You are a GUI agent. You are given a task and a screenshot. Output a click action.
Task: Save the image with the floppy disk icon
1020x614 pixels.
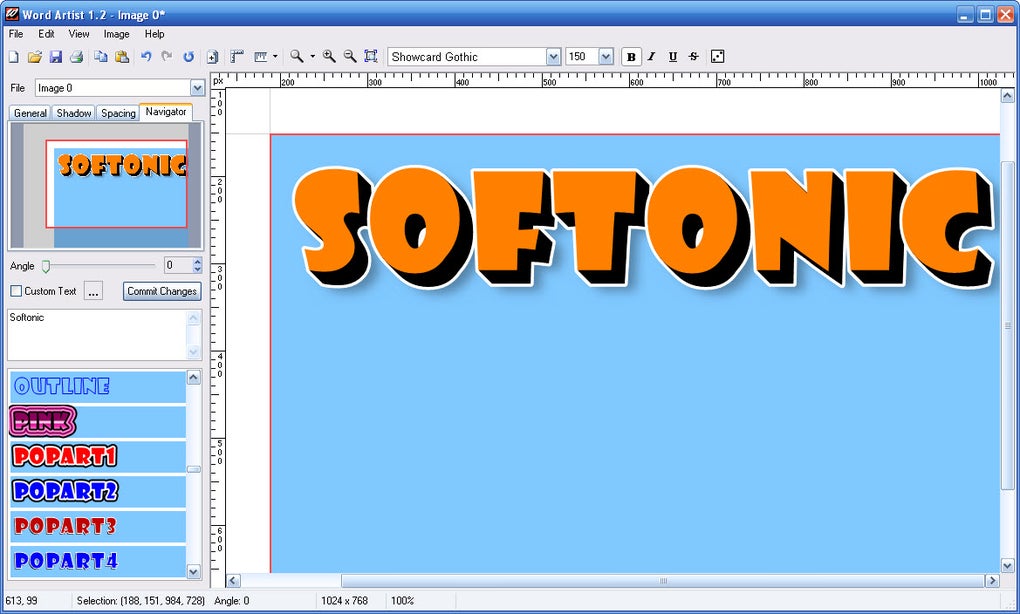(56, 57)
